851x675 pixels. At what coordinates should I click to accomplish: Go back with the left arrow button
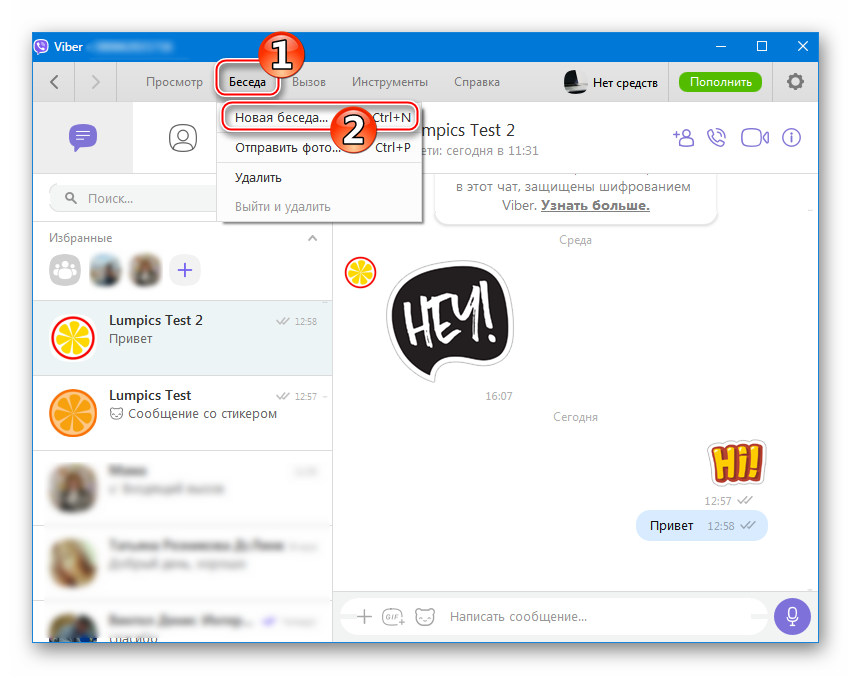(x=54, y=82)
